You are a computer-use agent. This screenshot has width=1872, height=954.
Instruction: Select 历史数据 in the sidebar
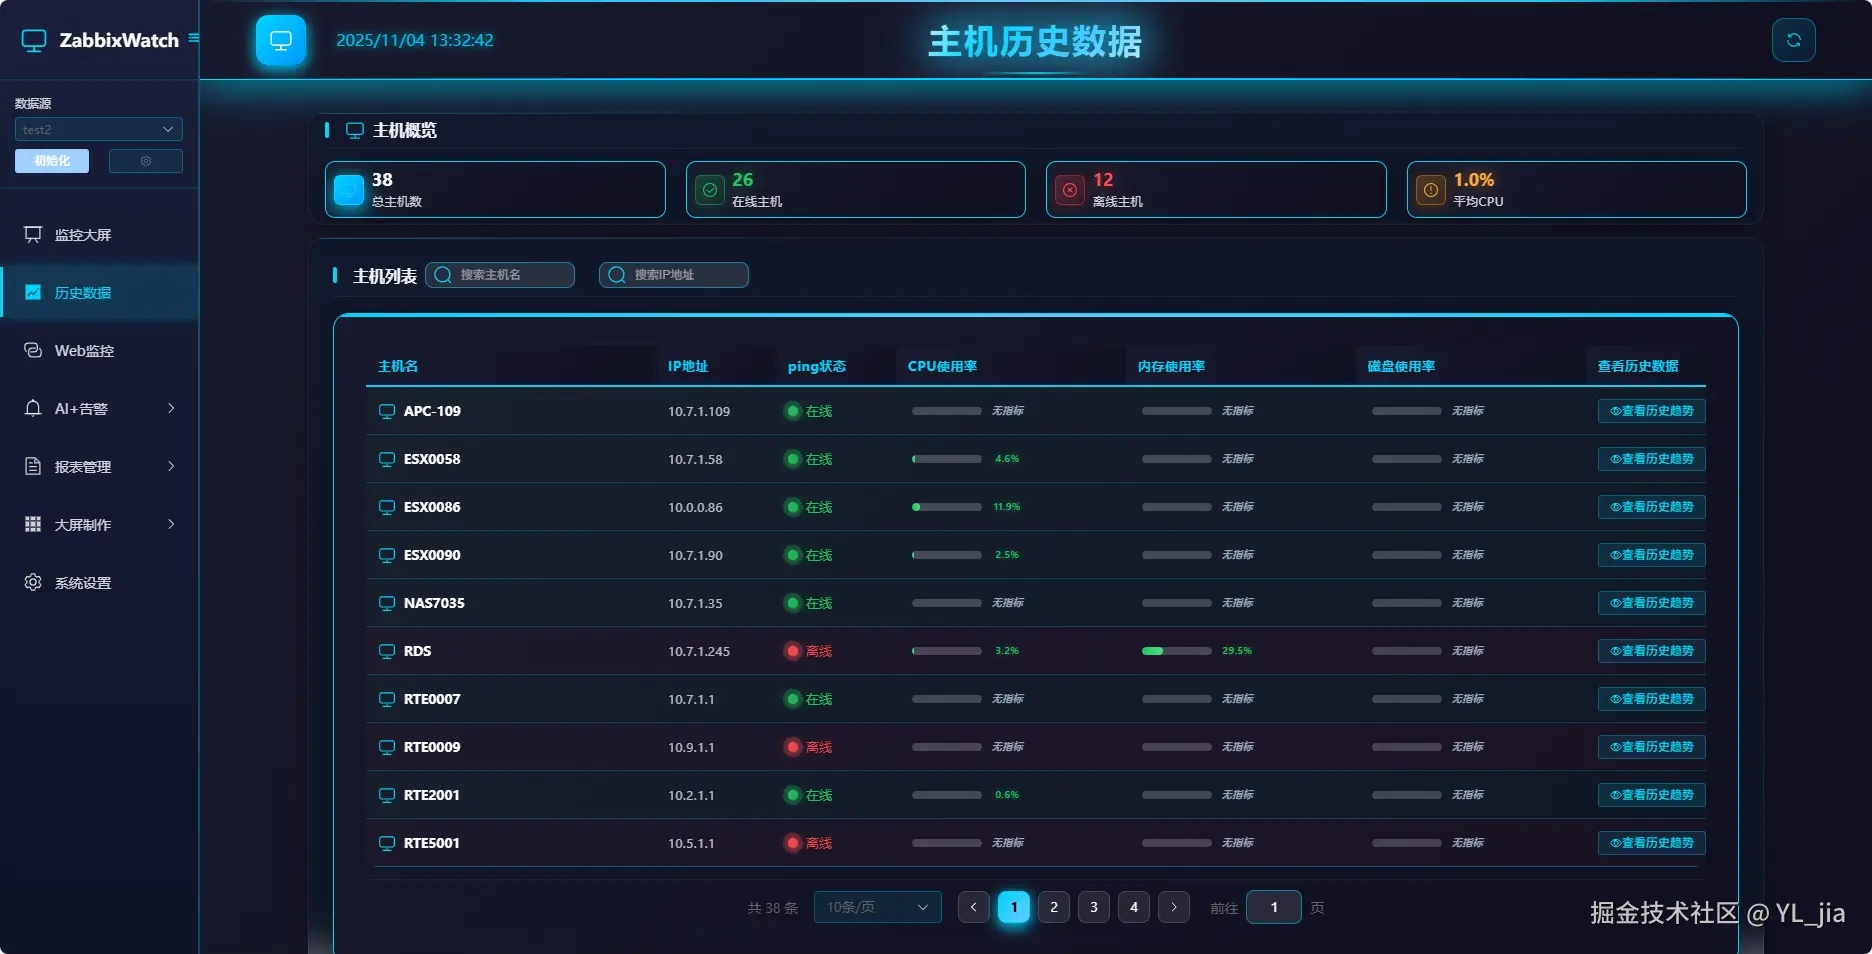tap(100, 293)
